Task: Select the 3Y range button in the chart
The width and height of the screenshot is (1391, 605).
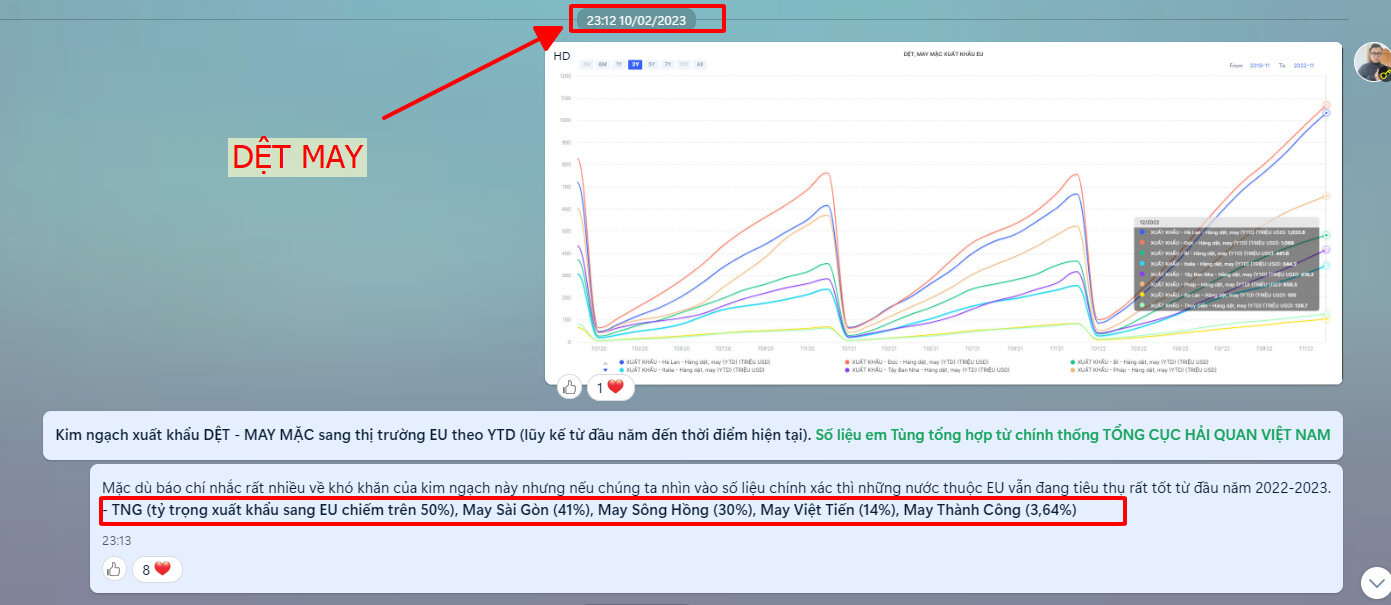Action: tap(635, 64)
